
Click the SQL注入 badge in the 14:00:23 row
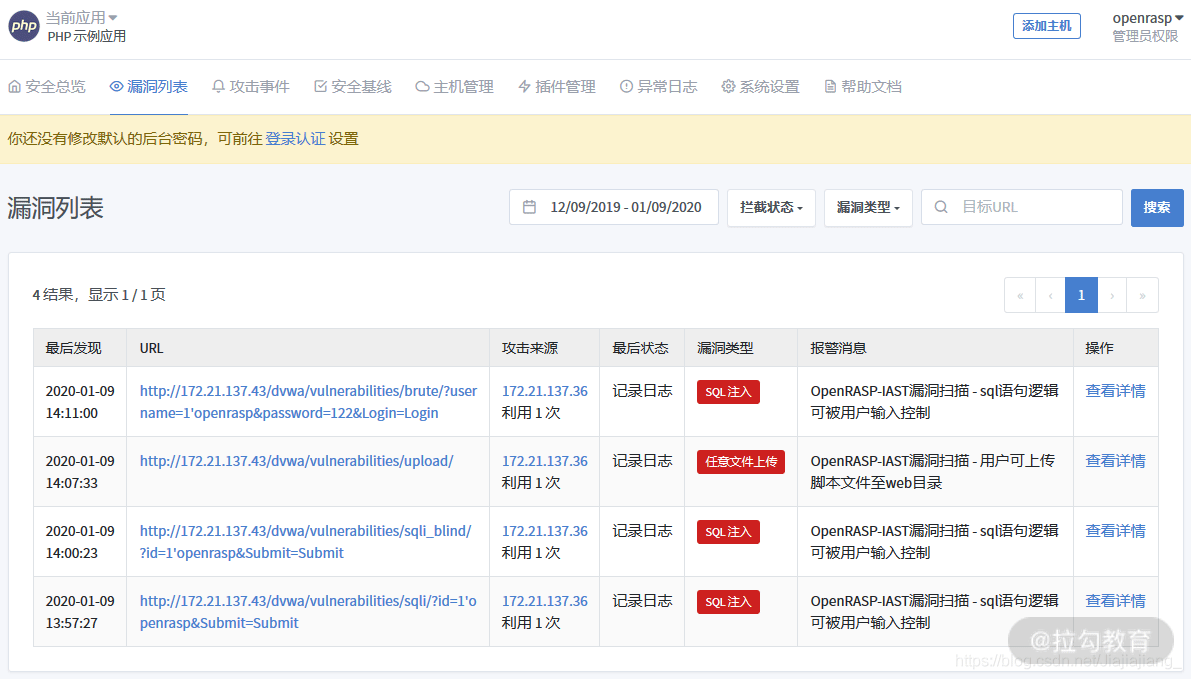(728, 532)
